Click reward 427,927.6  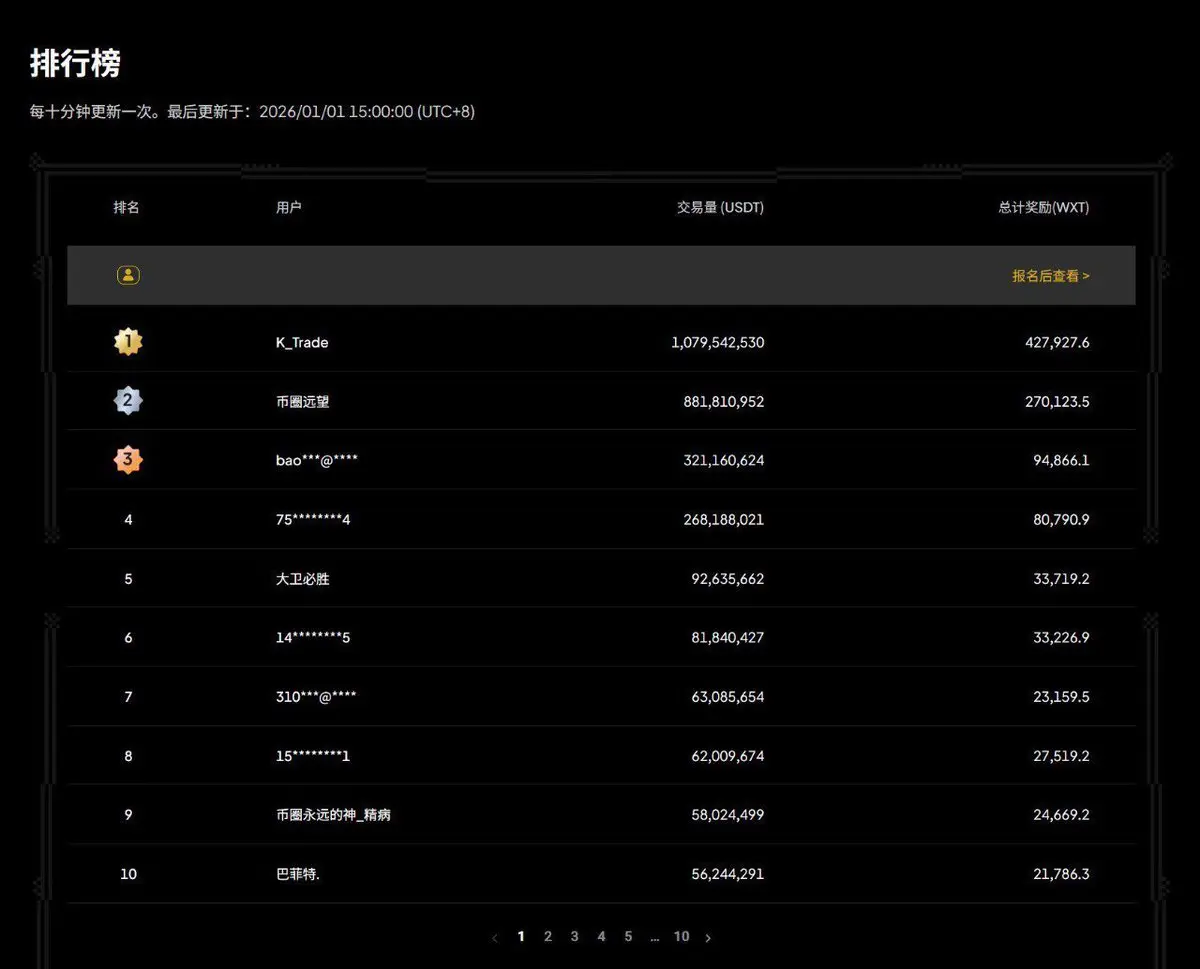[x=1058, y=342]
